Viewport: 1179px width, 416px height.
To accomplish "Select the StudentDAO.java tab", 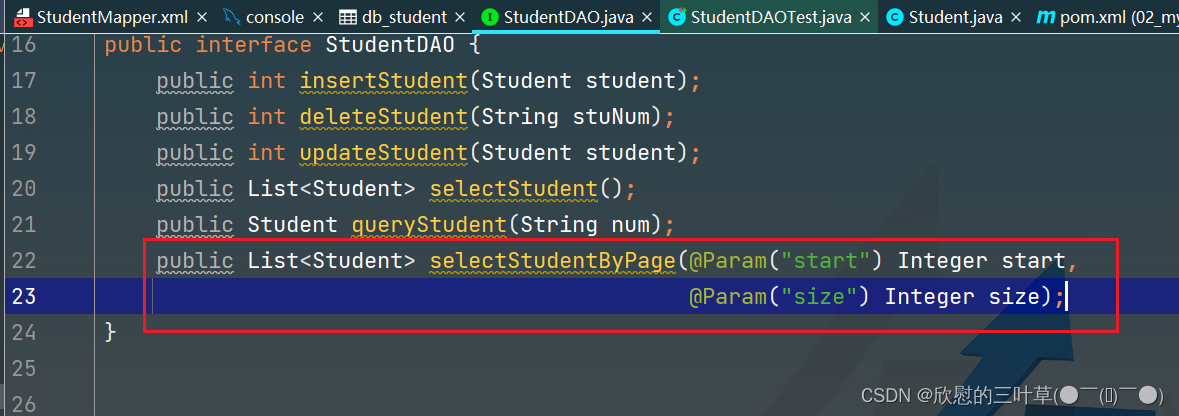I will 568,17.
